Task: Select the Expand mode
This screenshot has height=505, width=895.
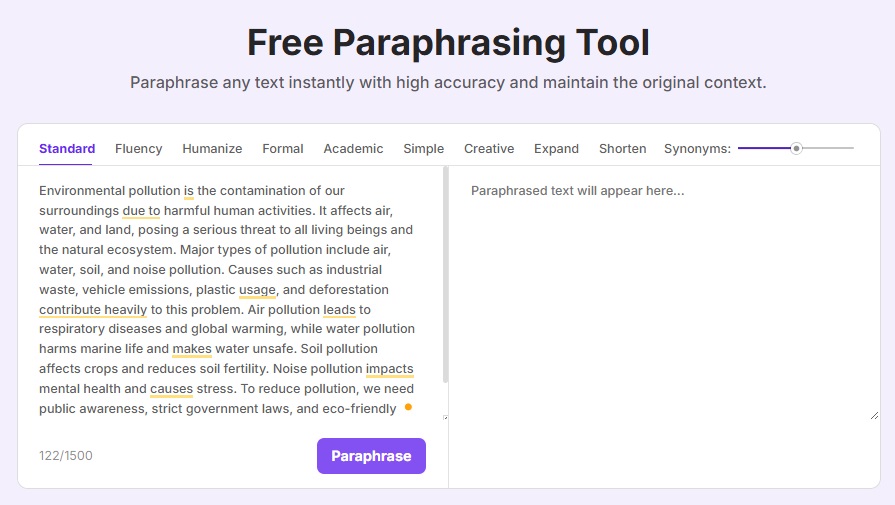Action: coord(557,149)
